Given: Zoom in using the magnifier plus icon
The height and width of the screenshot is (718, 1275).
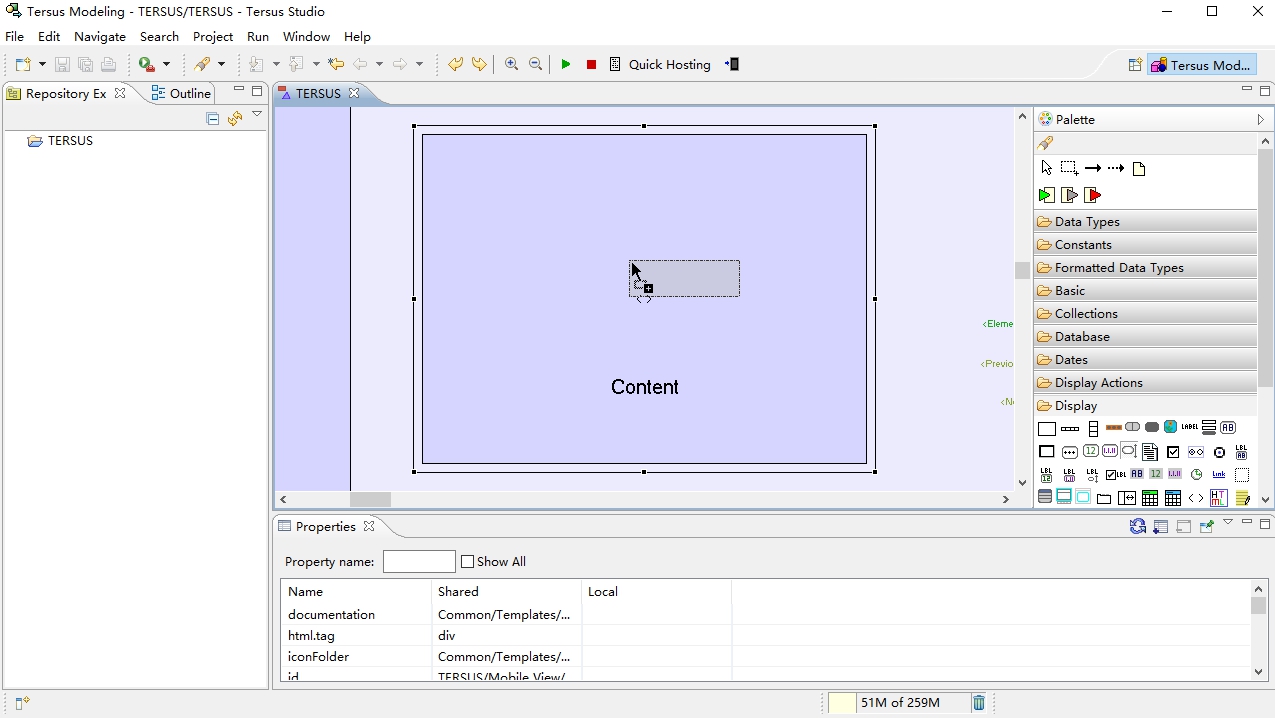Looking at the screenshot, I should pos(511,64).
